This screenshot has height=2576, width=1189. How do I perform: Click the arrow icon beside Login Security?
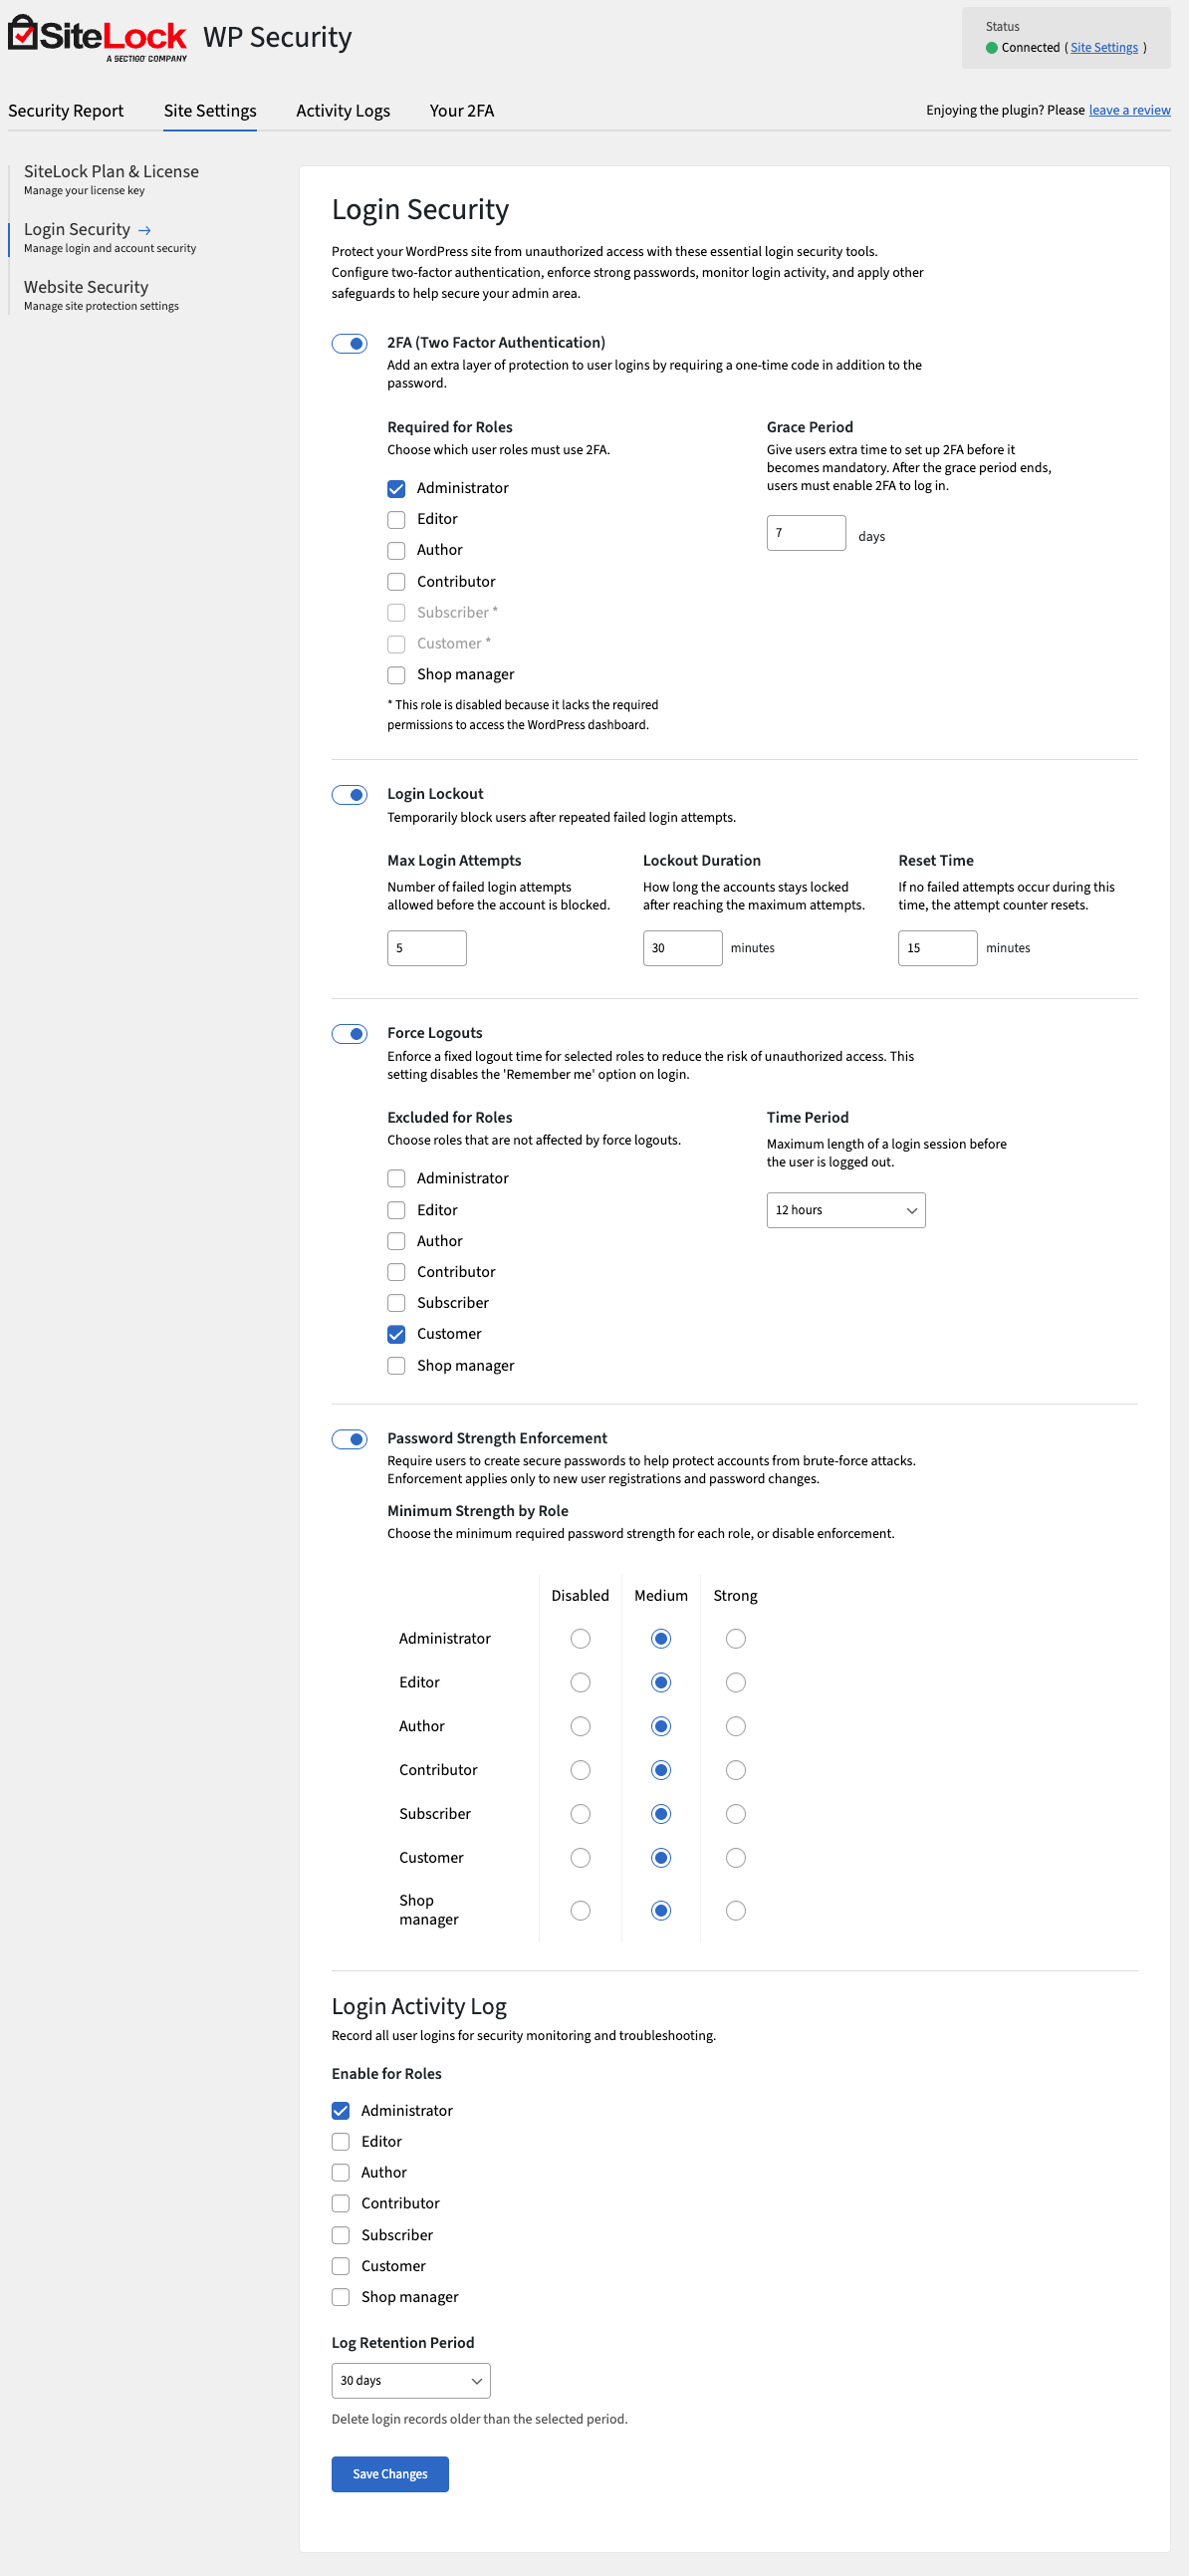pos(145,230)
